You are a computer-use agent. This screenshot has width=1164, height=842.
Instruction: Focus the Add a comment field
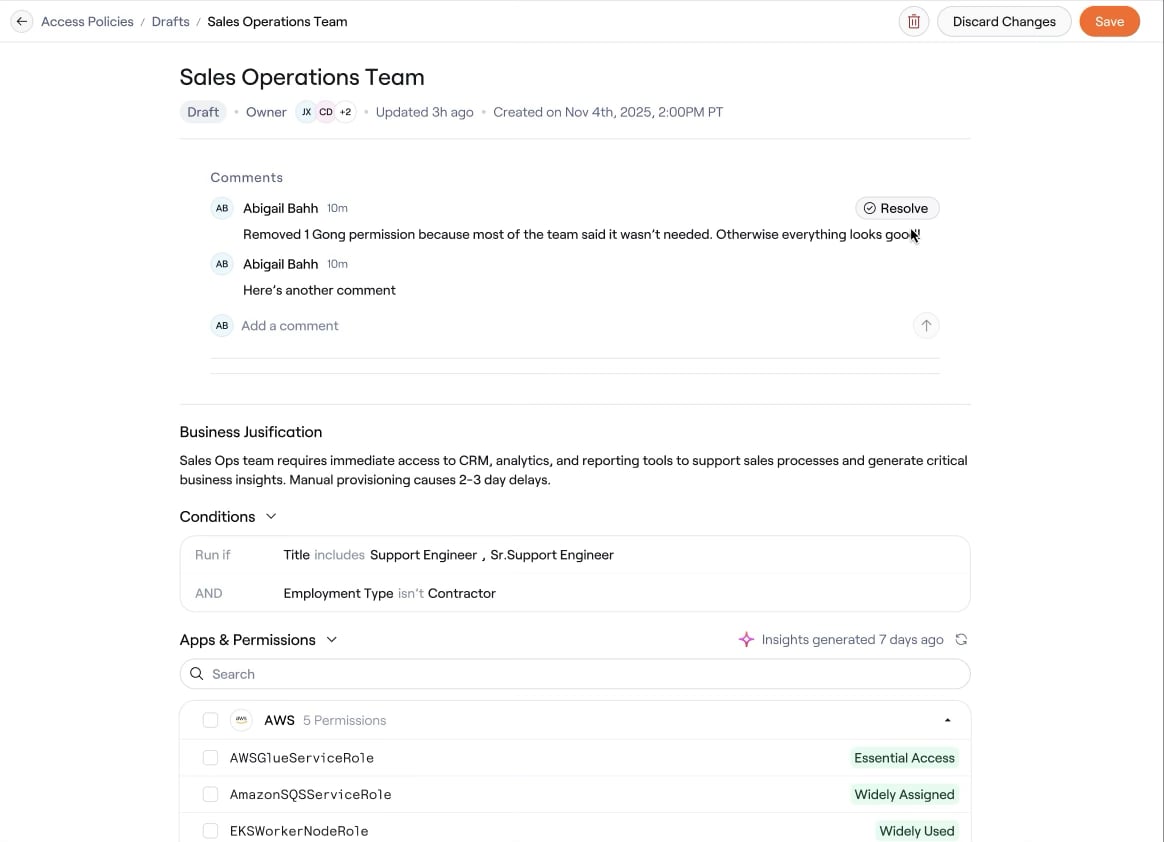click(572, 325)
